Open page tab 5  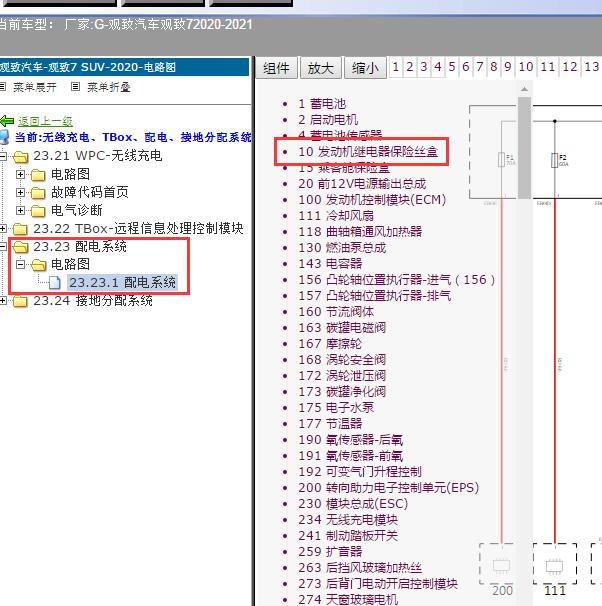[452, 67]
